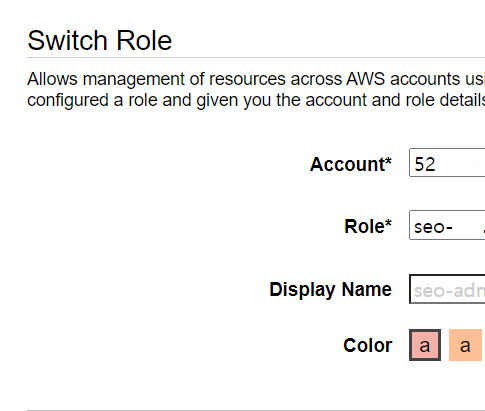The image size is (485, 411).
Task: Click the Display Name label
Action: coord(330,289)
